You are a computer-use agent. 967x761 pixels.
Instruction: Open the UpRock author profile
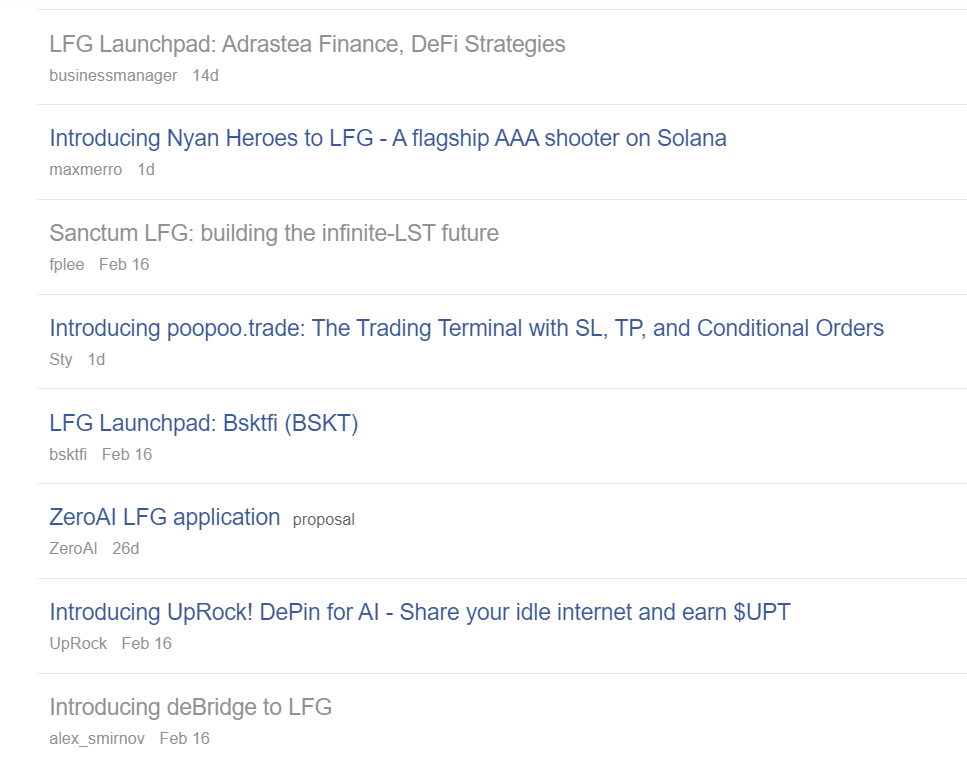click(x=78, y=643)
